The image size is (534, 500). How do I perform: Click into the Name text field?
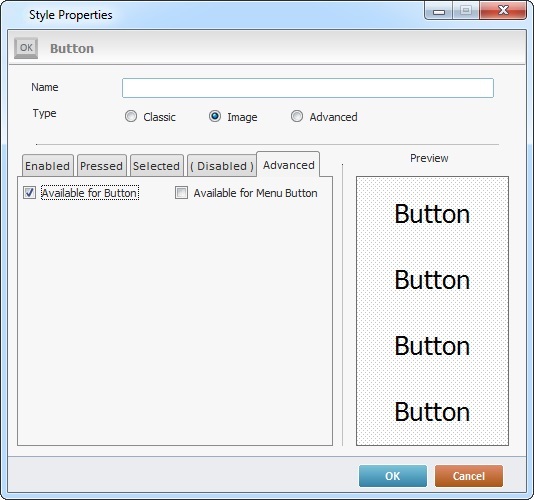[308, 88]
